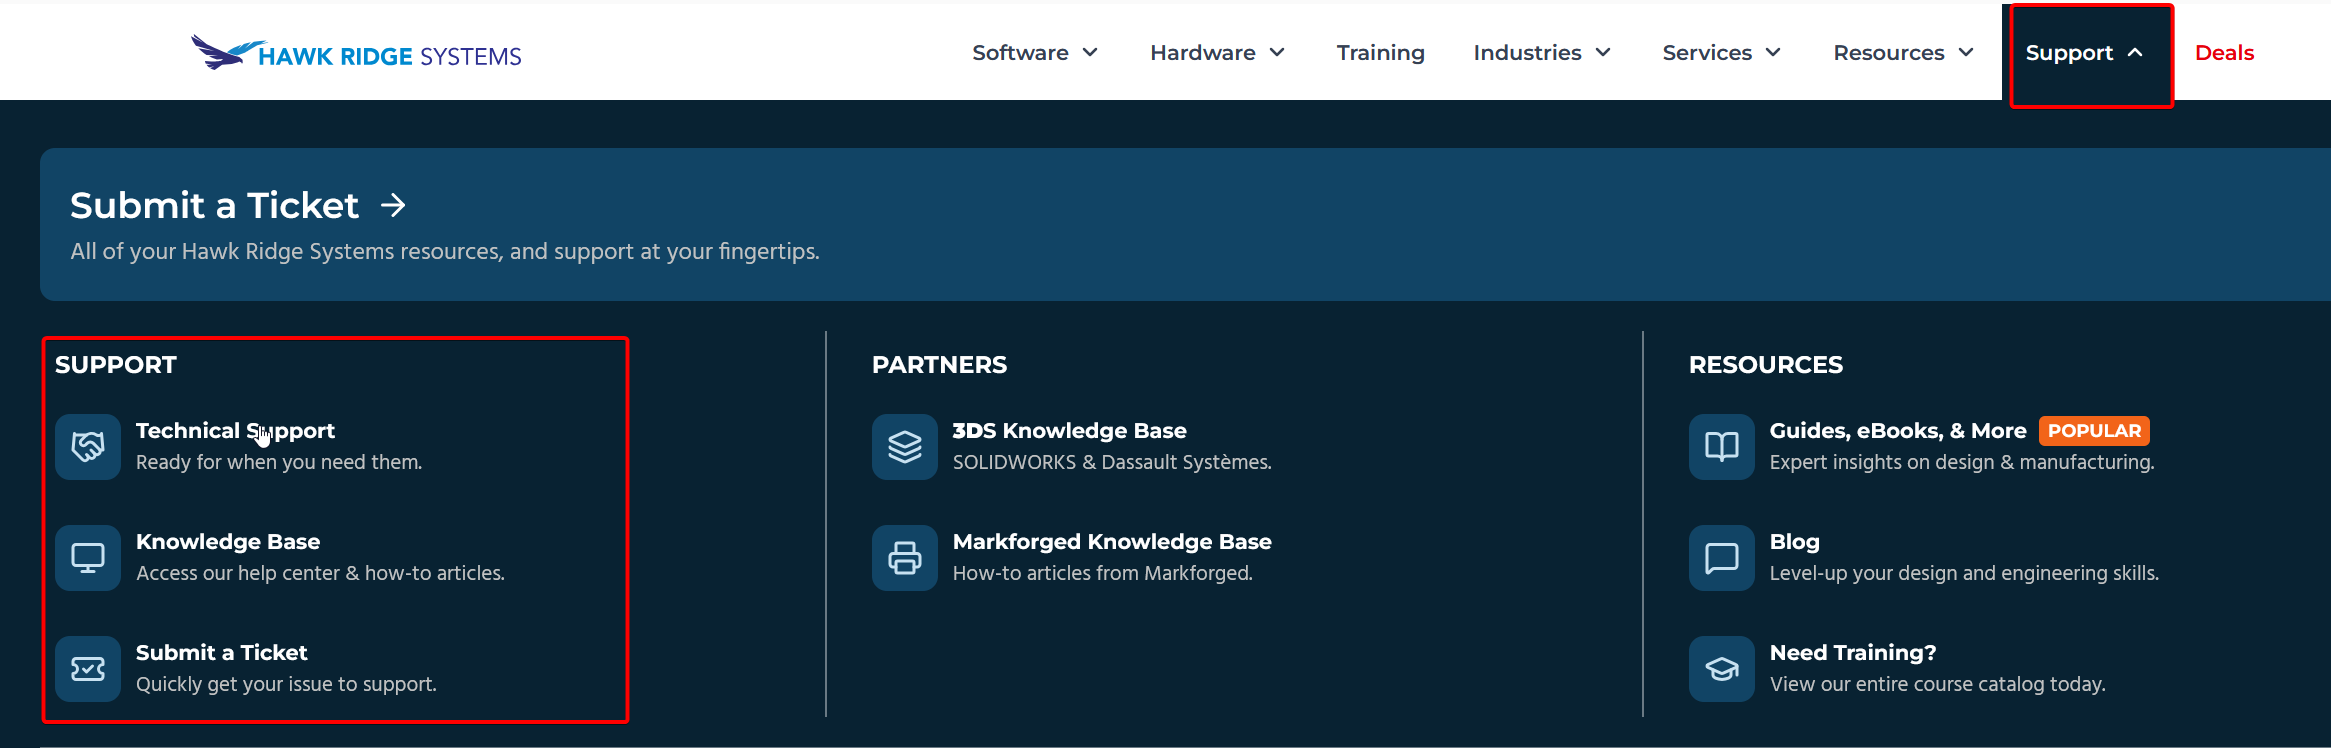Open the Blog link
Viewport: 2331px width, 748px height.
click(1795, 541)
